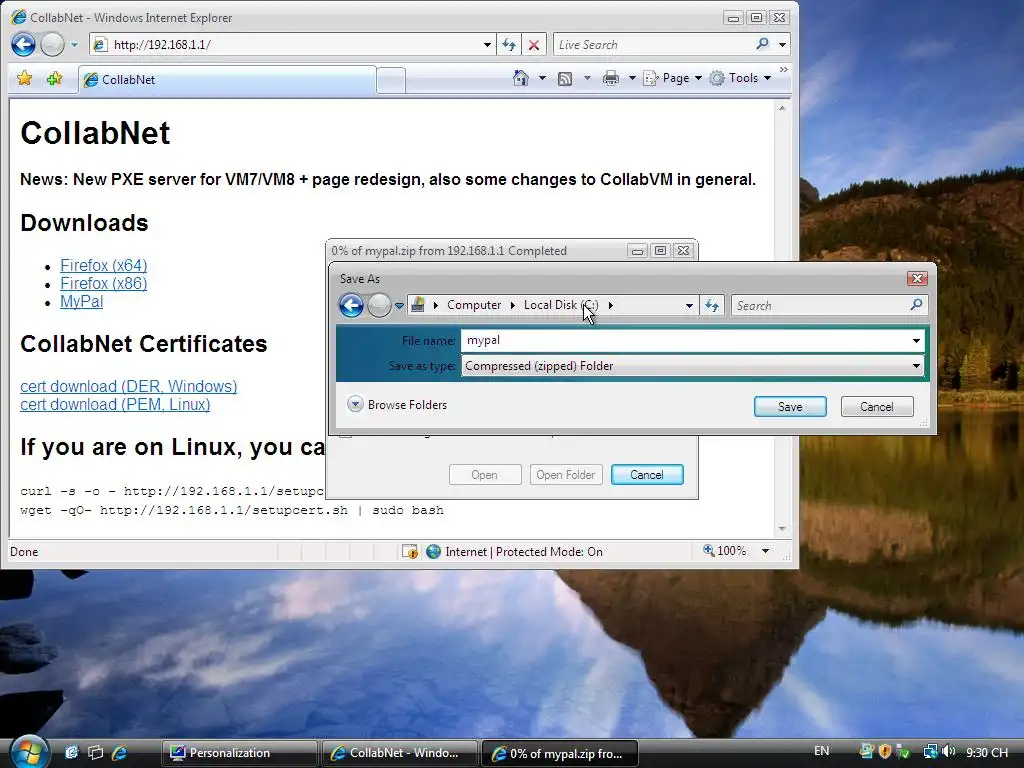Stop loading page with red X

point(534,44)
